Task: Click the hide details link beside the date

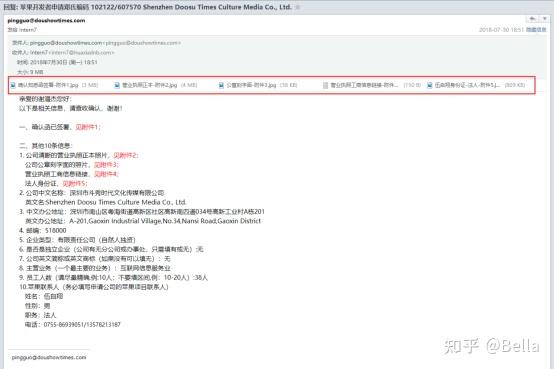Action: tap(536, 30)
